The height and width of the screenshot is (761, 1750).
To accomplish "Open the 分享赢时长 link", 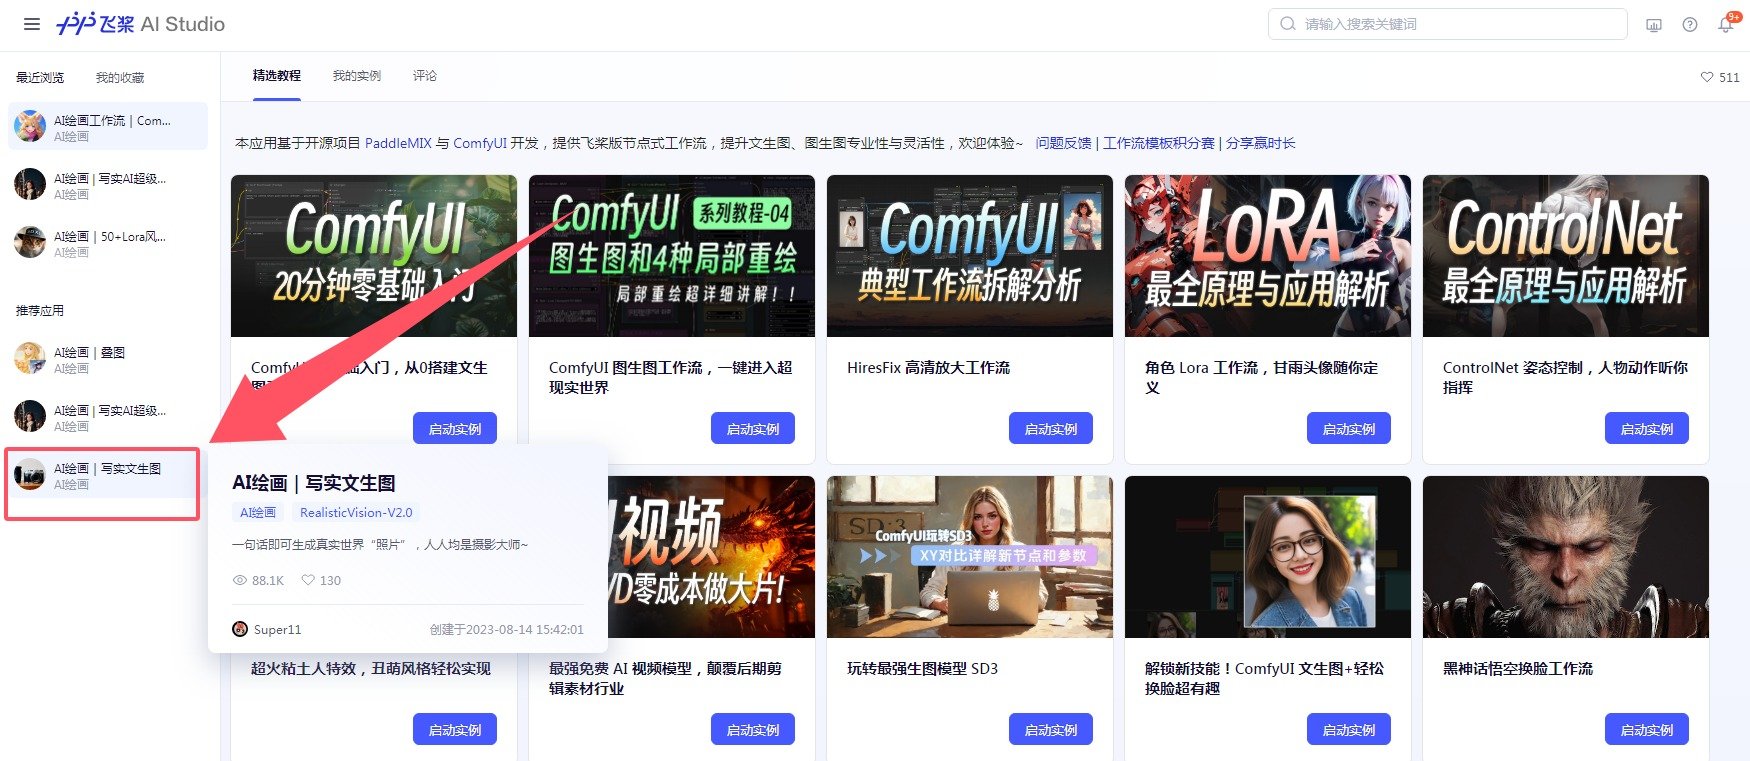I will (x=1260, y=143).
